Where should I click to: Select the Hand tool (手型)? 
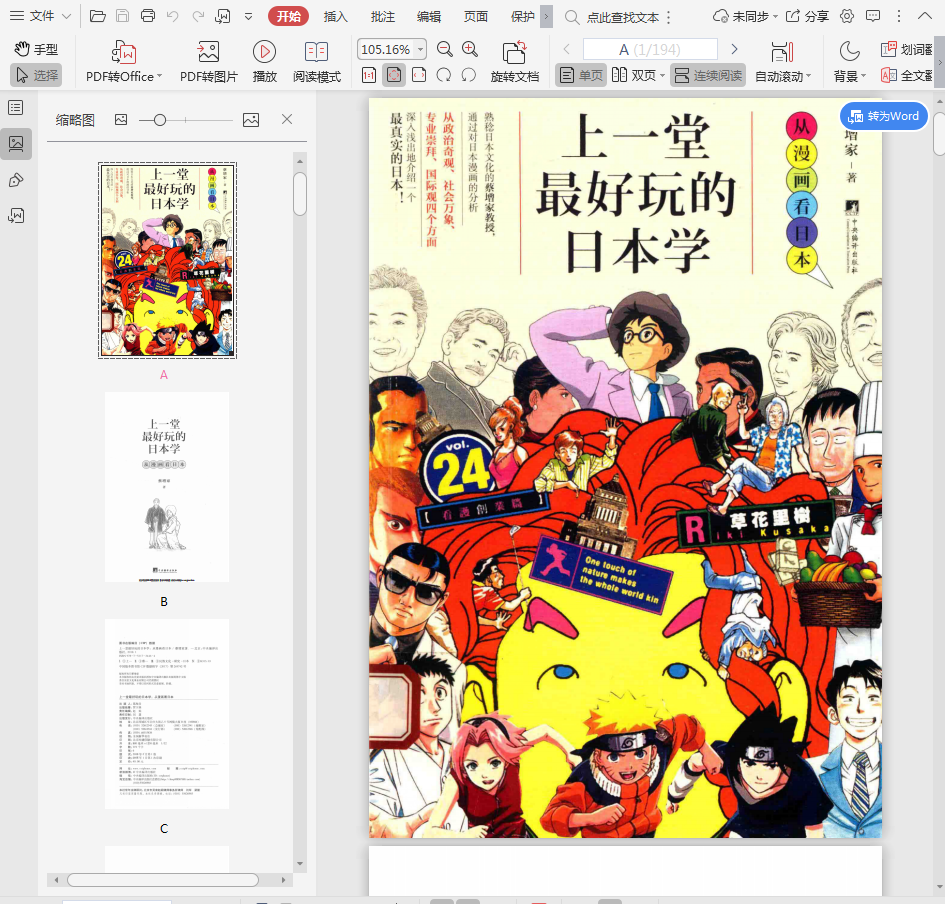pyautogui.click(x=36, y=49)
